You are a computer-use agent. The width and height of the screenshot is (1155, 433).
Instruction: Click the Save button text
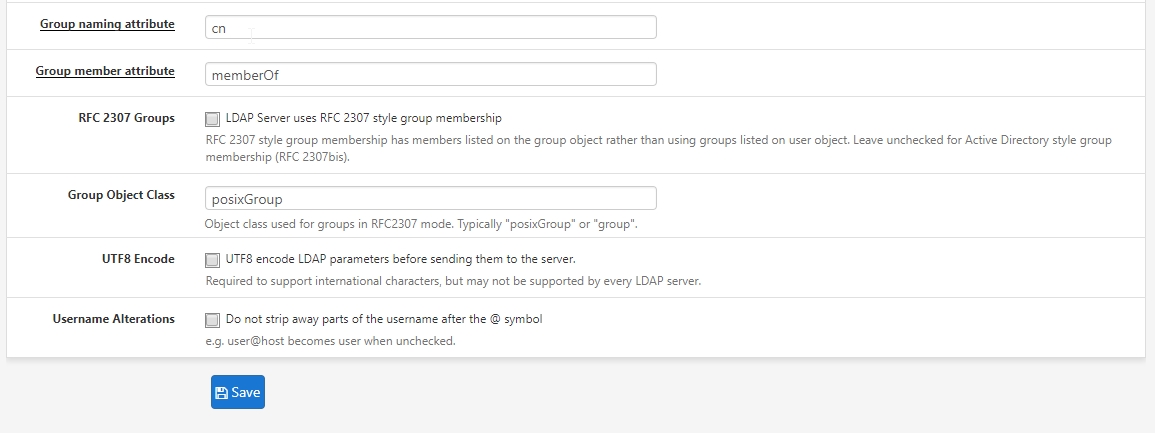tap(246, 393)
